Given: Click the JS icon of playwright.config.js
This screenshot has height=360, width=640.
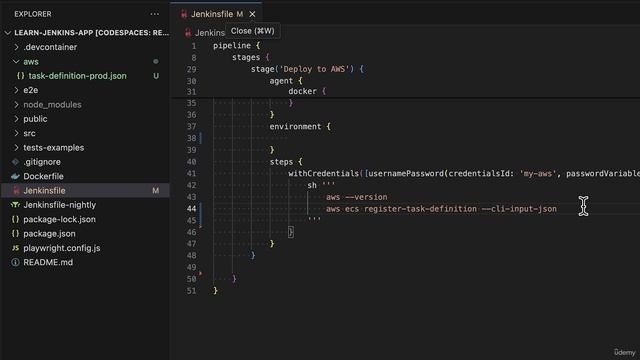Looking at the screenshot, I should (16, 248).
